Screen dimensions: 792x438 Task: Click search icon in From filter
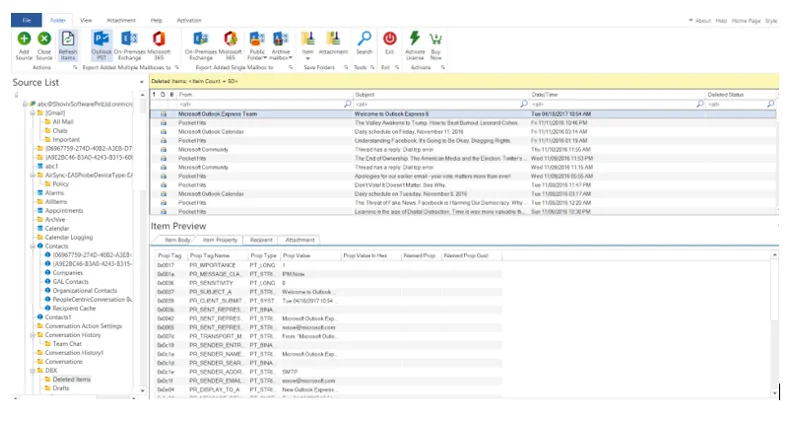[348, 104]
